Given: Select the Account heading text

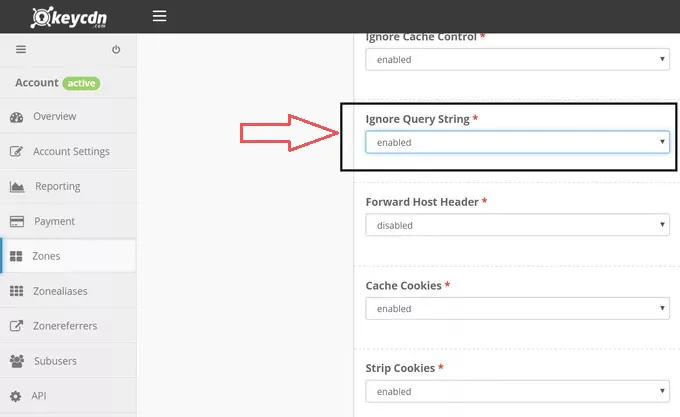Looking at the screenshot, I should 37,83.
